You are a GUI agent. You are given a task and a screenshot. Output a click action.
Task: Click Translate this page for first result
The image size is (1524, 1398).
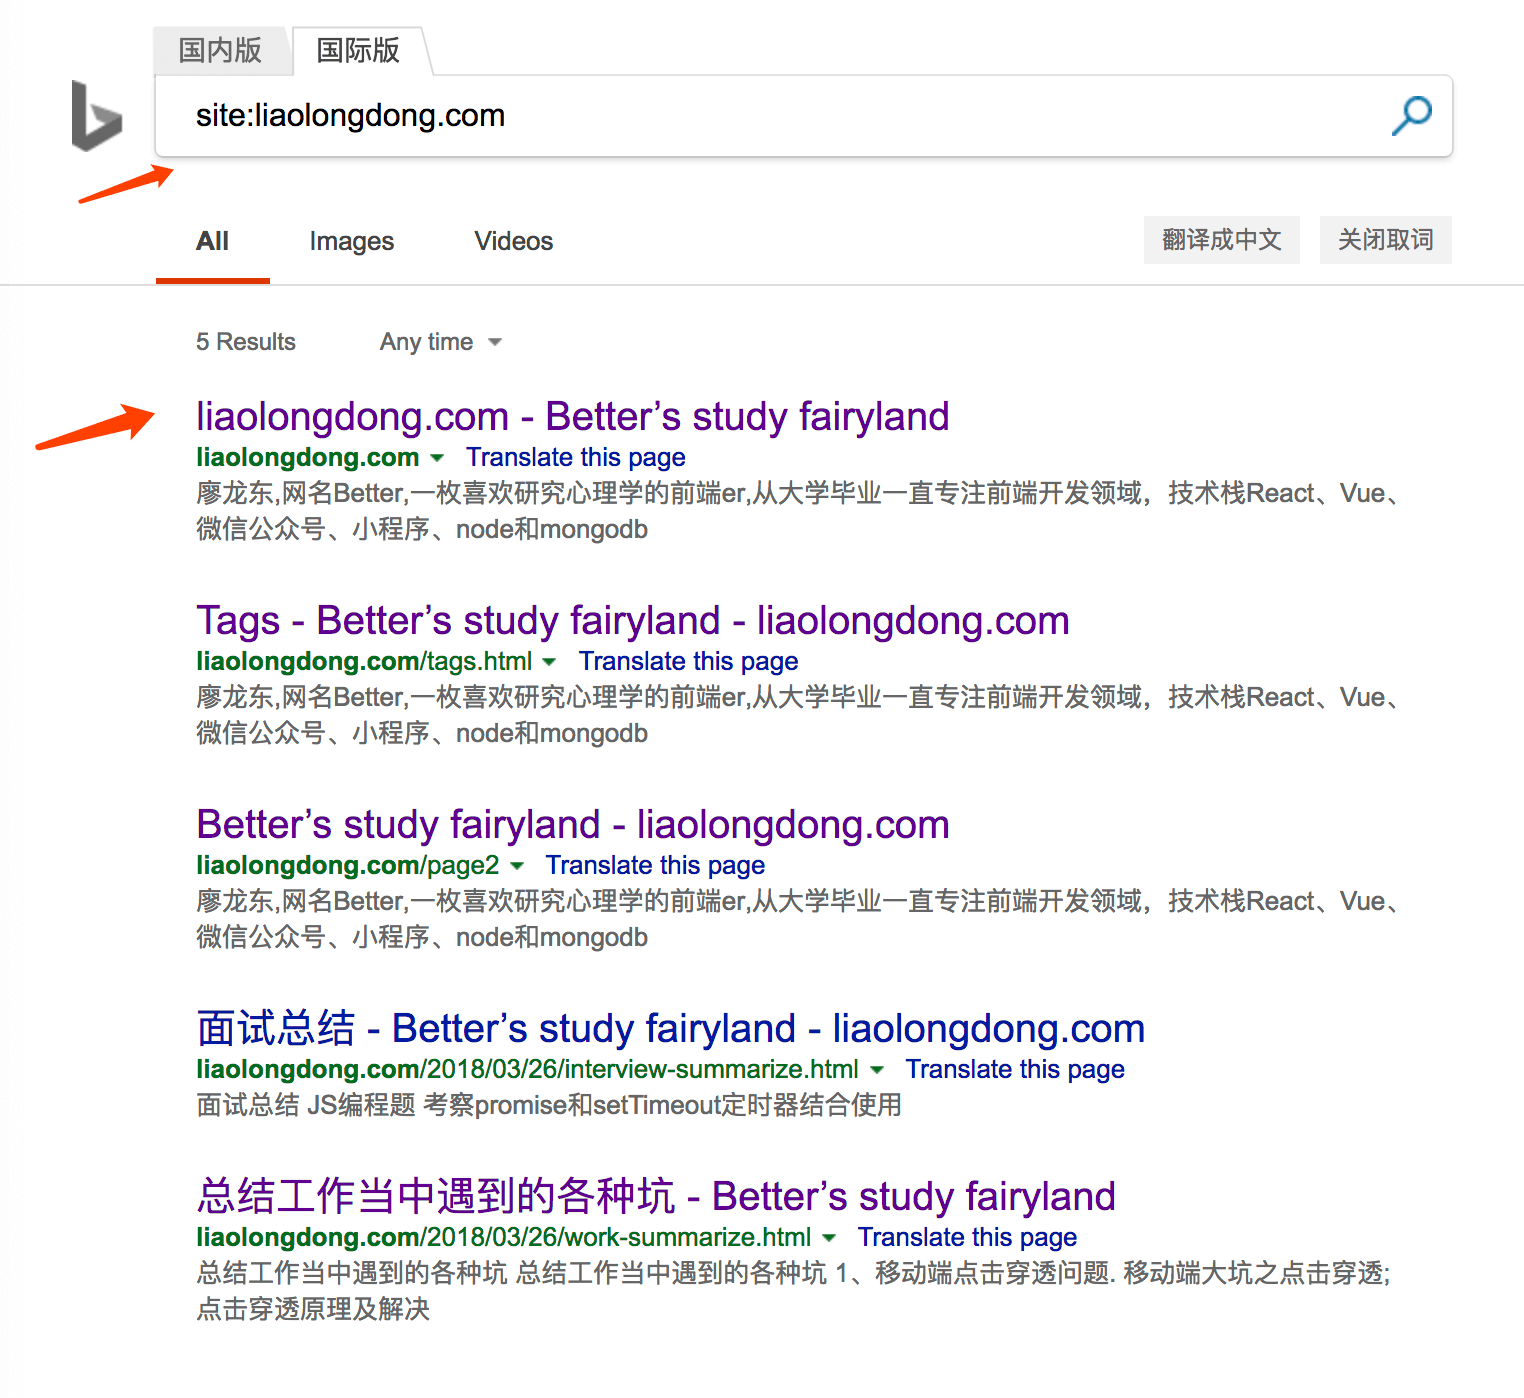click(x=576, y=457)
